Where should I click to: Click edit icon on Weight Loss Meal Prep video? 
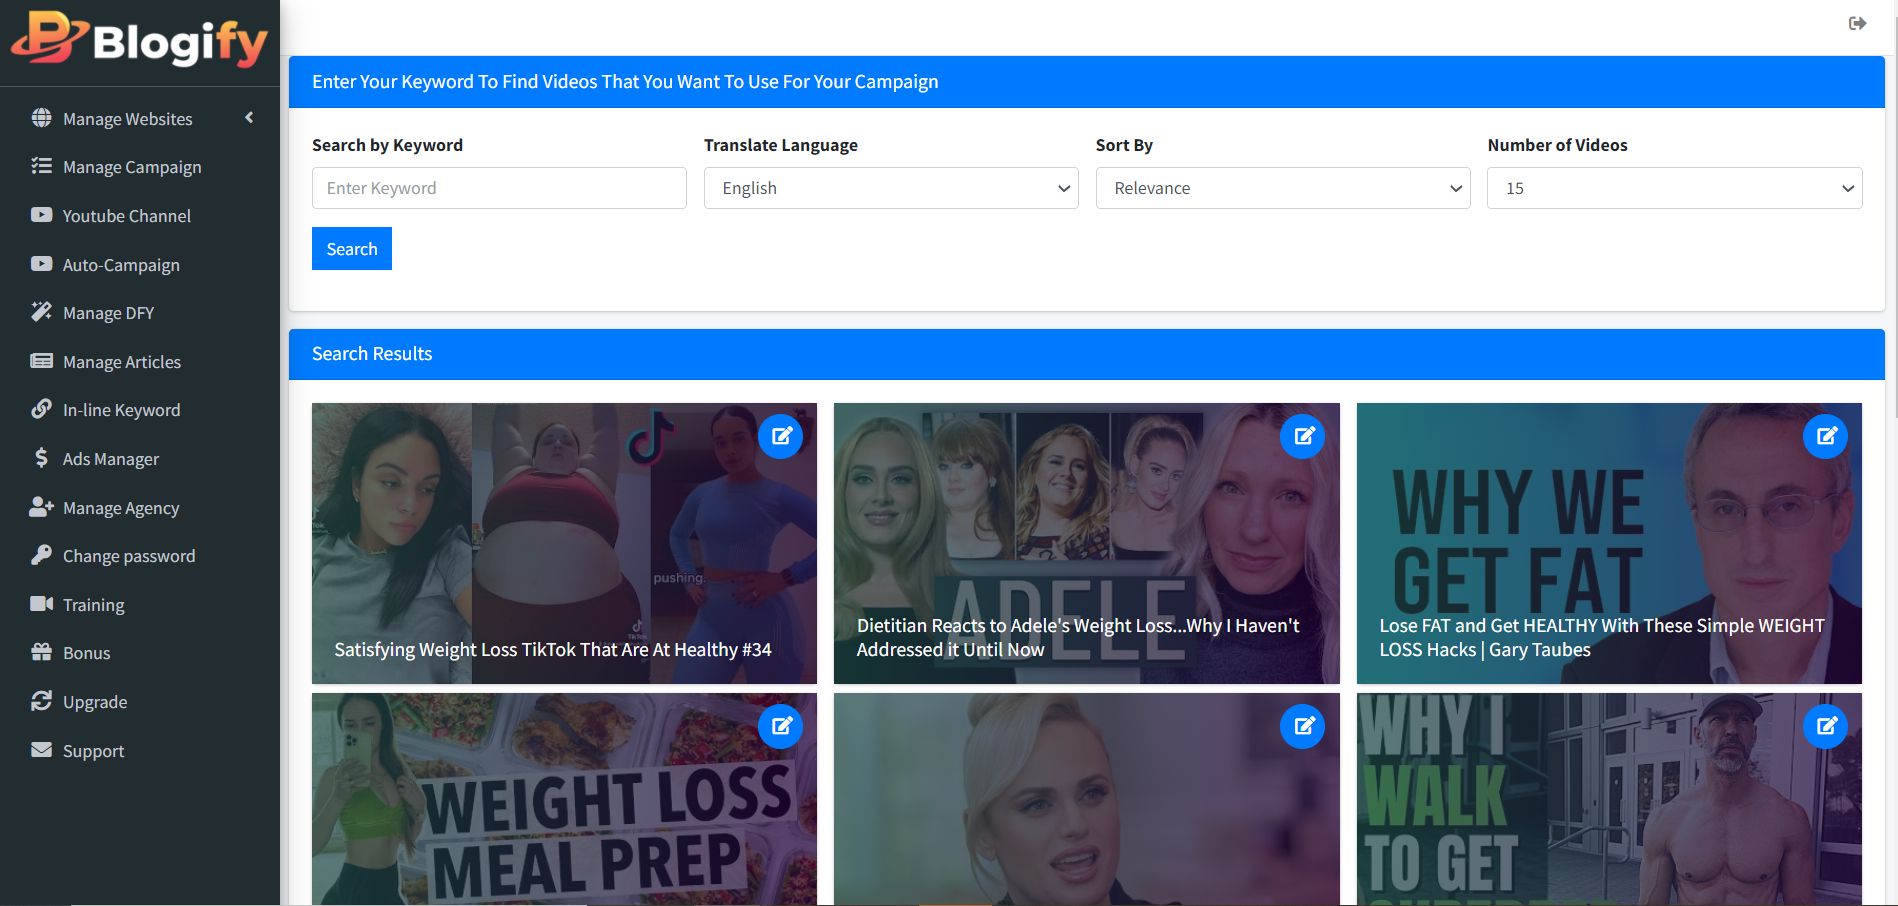pos(781,726)
